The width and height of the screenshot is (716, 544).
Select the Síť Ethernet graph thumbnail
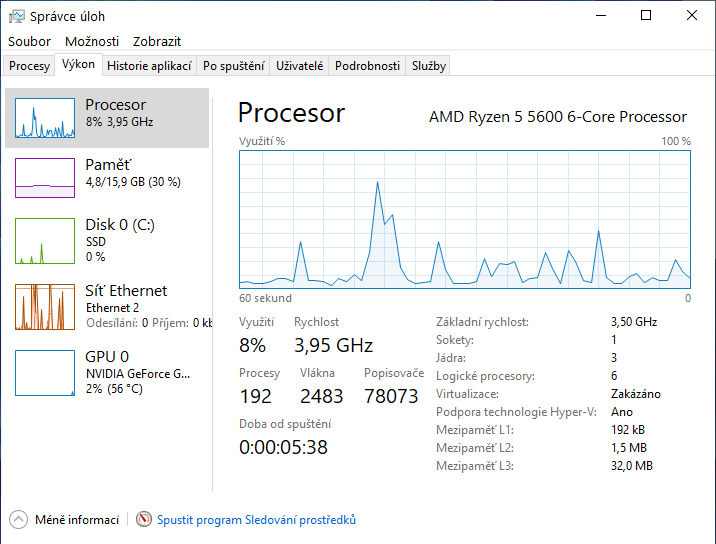(45, 307)
